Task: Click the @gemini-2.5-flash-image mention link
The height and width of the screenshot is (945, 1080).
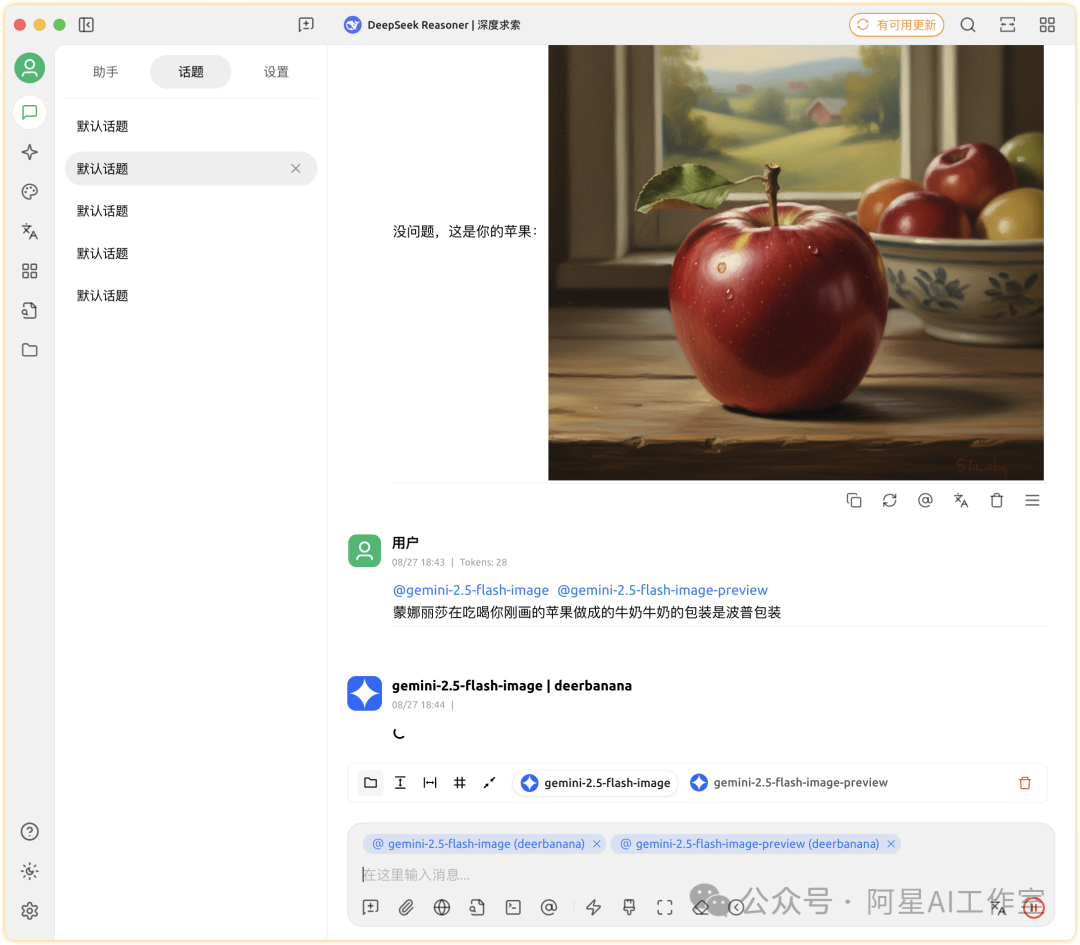Action: pyautogui.click(x=470, y=590)
